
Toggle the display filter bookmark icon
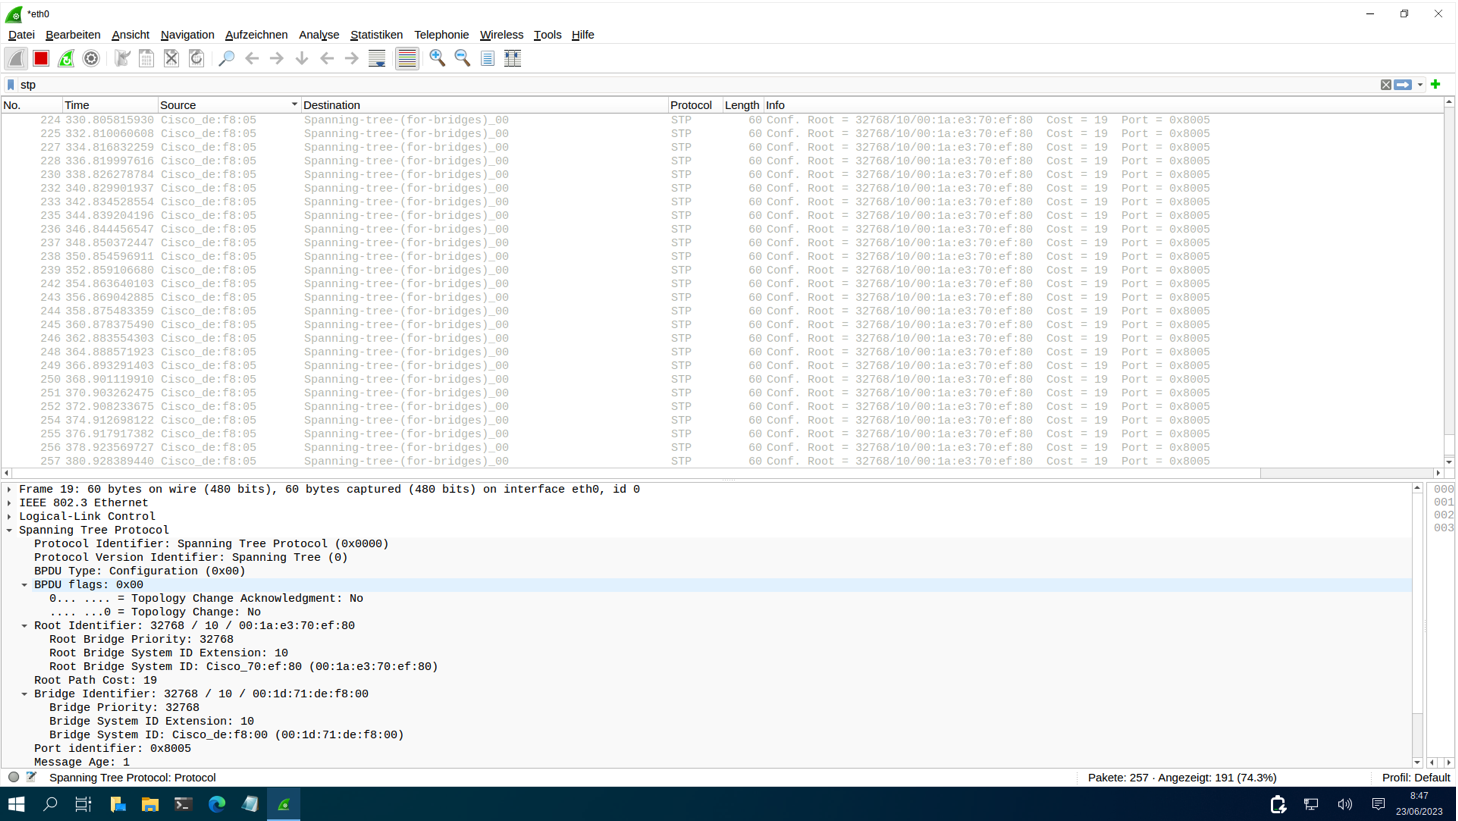coord(10,84)
